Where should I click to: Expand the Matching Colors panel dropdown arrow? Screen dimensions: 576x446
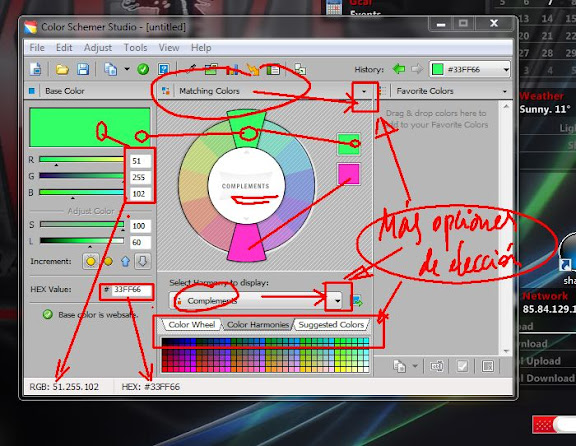364,91
